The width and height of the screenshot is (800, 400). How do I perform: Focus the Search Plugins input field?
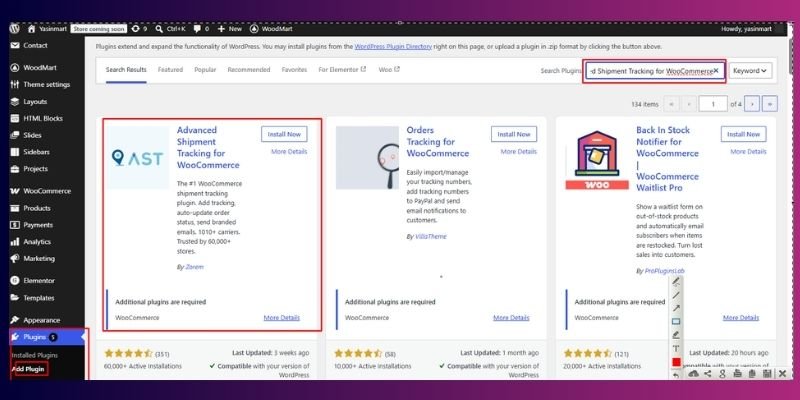point(654,71)
